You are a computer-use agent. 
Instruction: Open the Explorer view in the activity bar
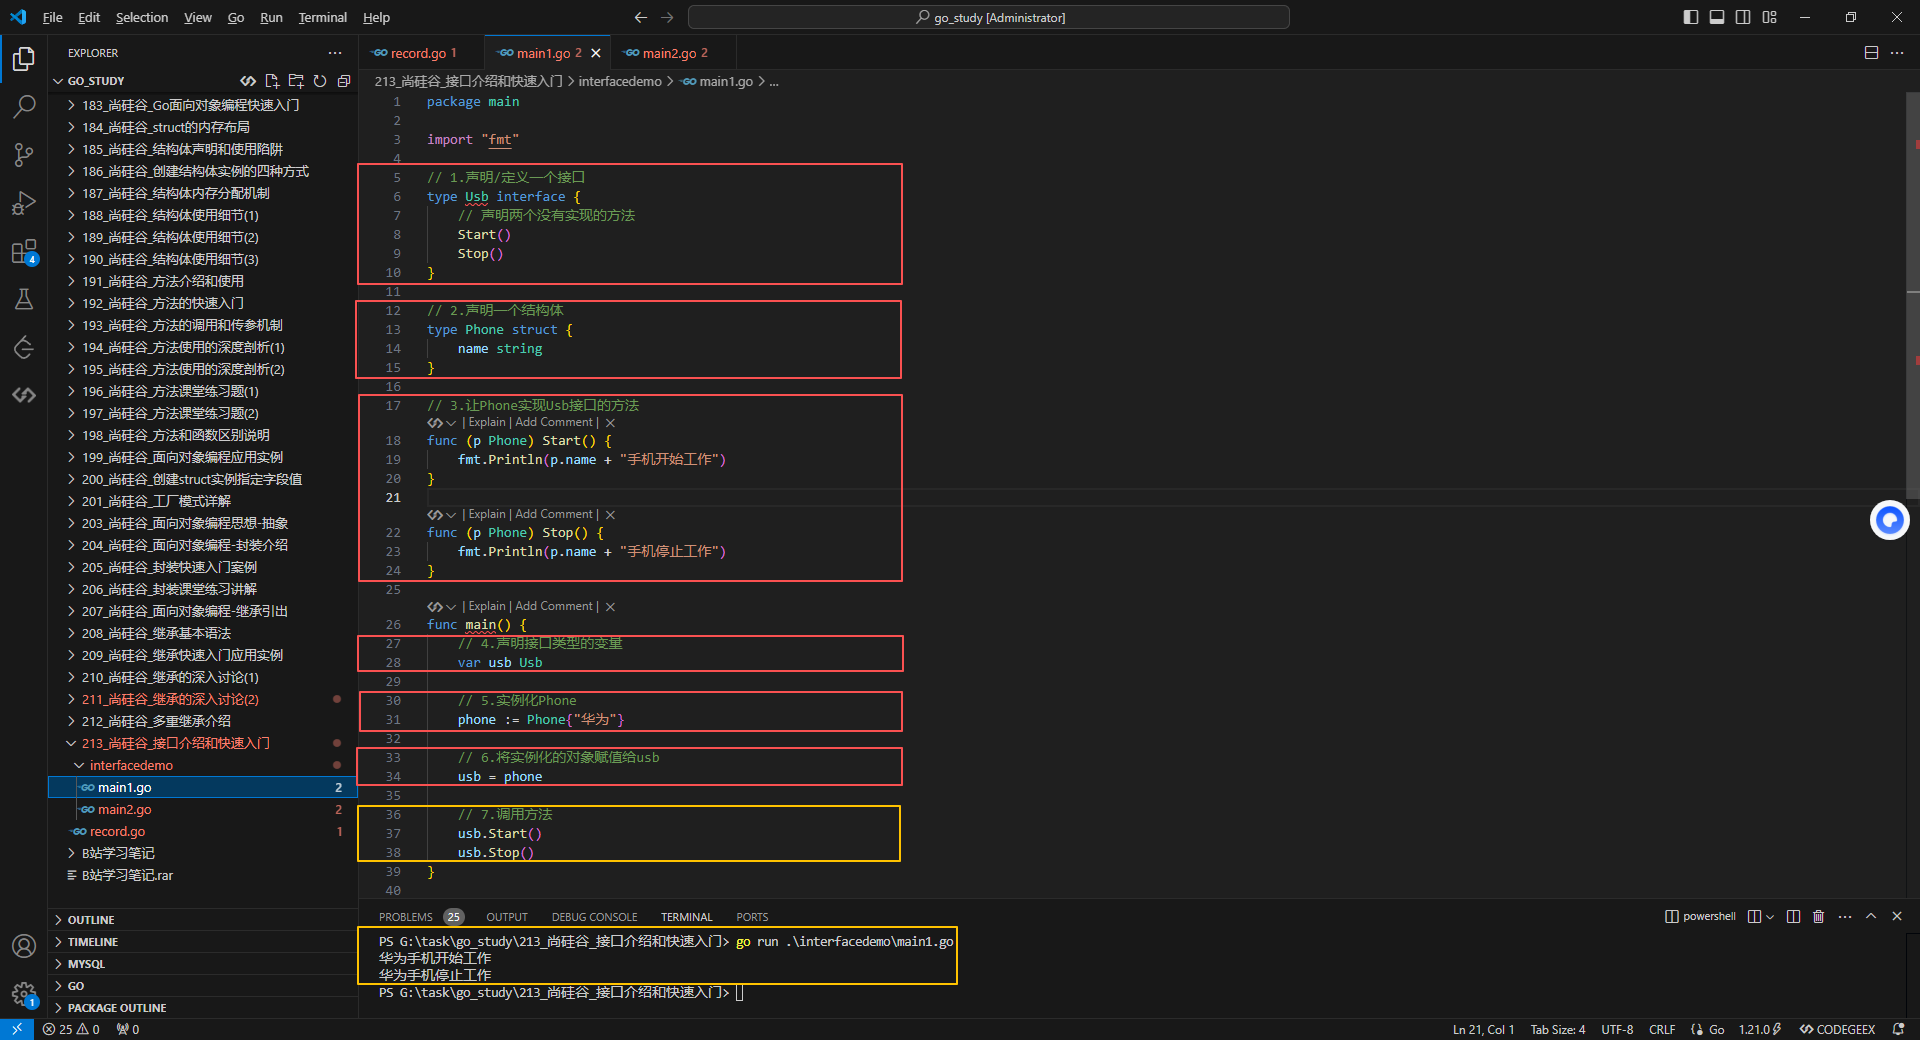pos(24,59)
